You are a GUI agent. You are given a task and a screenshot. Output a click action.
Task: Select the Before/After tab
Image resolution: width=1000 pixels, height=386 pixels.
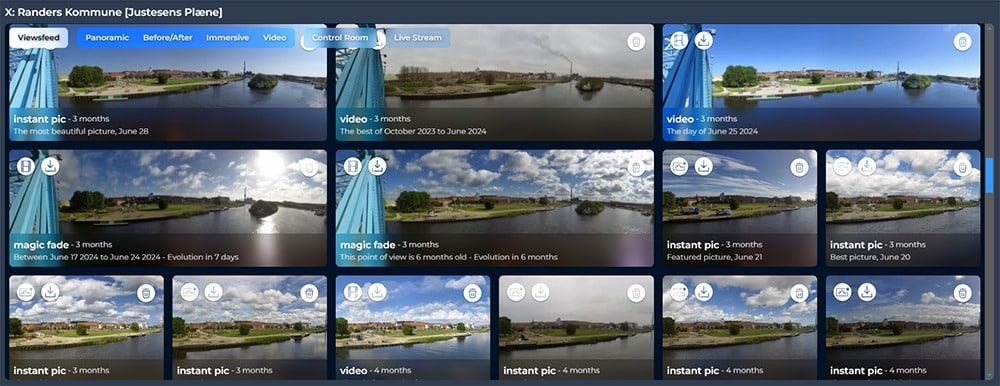point(168,38)
